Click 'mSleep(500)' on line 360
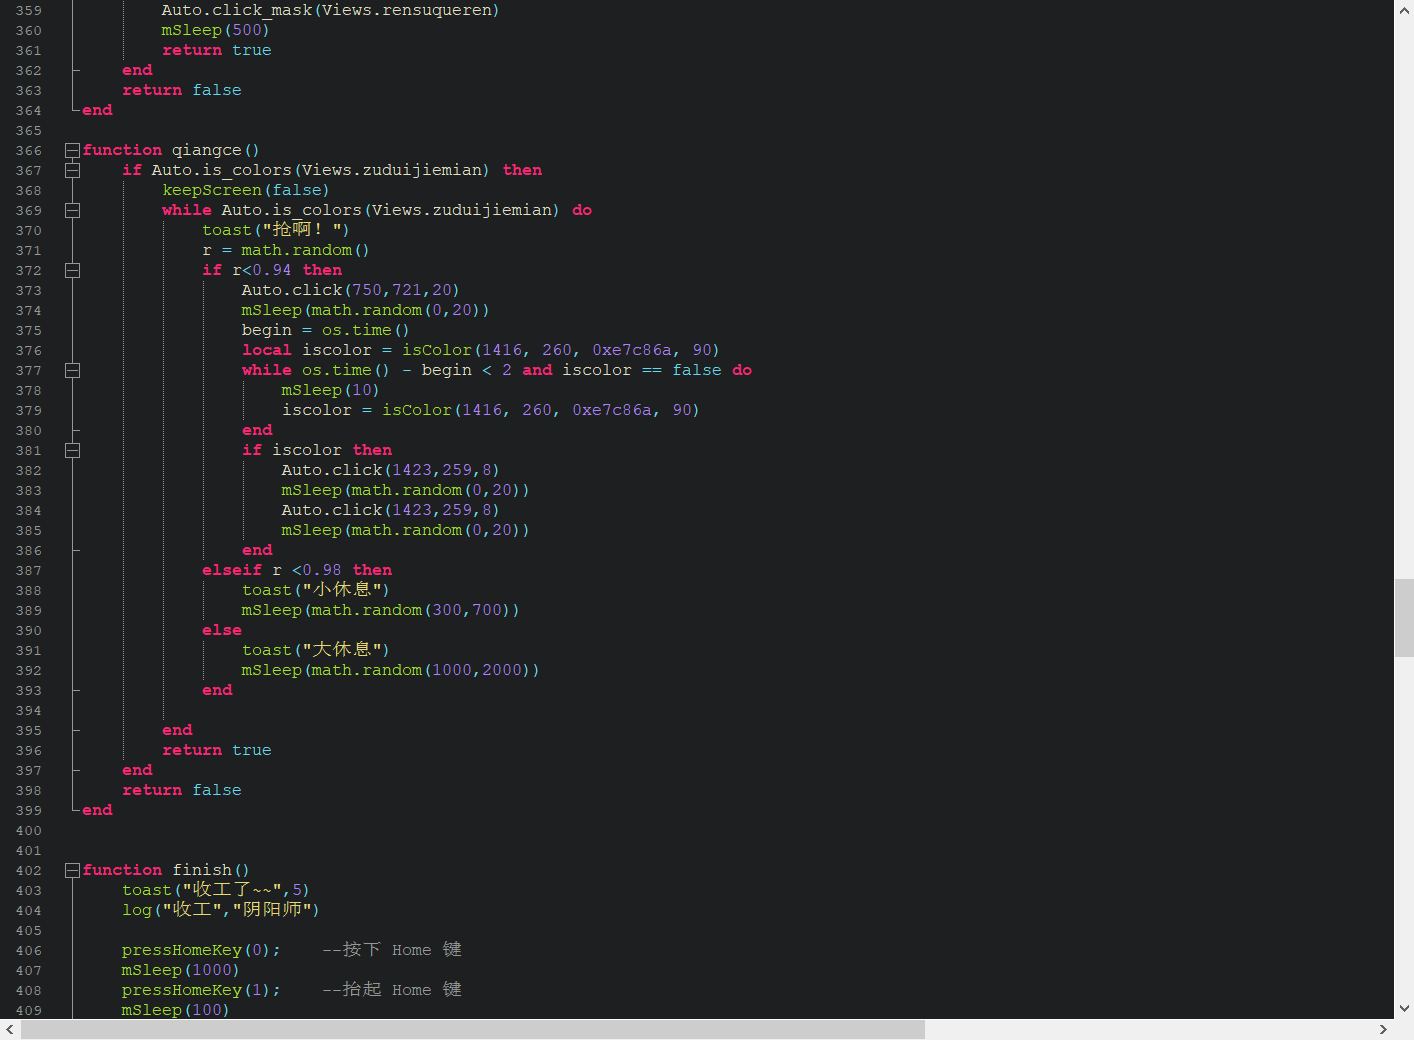Viewport: 1414px width, 1040px height. 216,30
